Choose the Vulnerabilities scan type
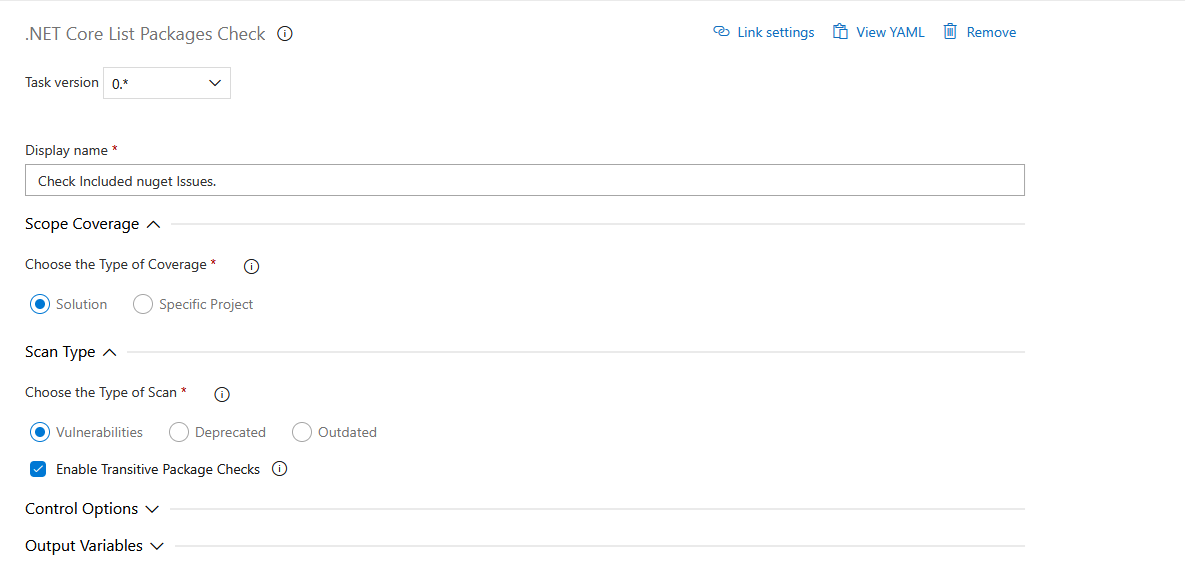This screenshot has height=567, width=1197. point(40,432)
